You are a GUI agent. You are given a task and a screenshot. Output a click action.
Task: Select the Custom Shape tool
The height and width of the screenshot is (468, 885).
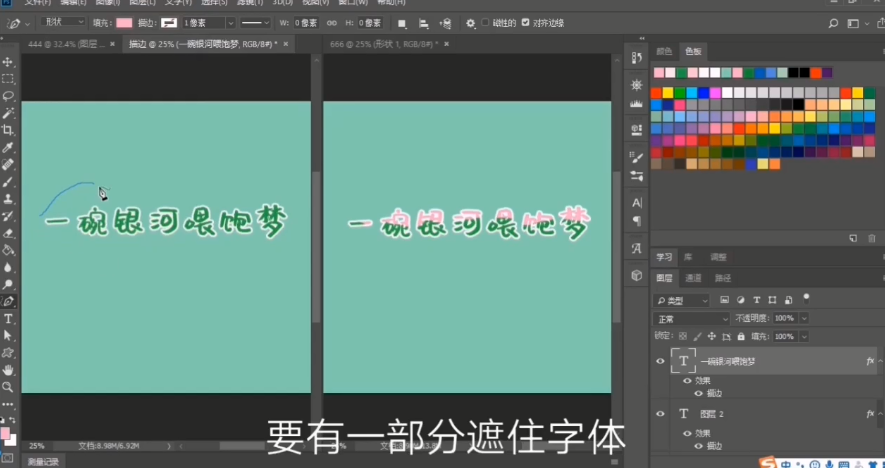[x=8, y=353]
